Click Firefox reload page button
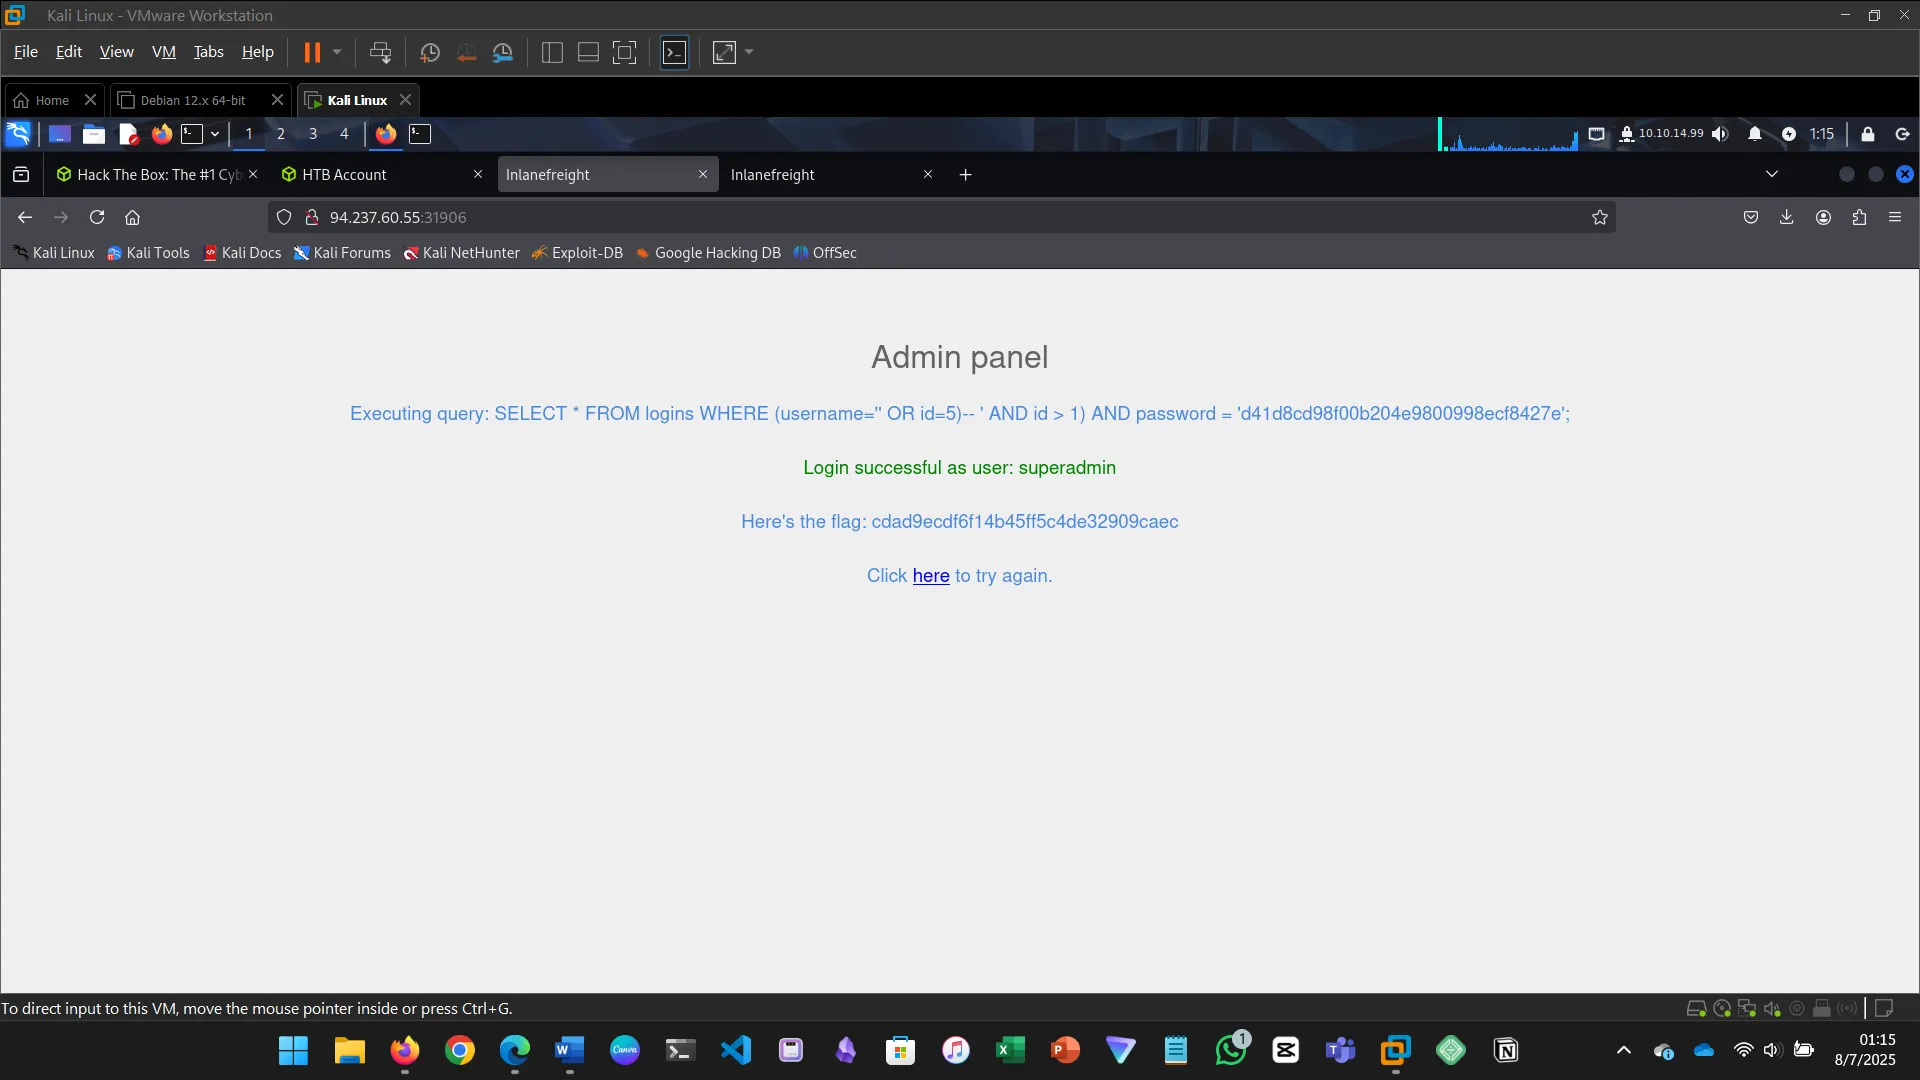 pos(97,217)
